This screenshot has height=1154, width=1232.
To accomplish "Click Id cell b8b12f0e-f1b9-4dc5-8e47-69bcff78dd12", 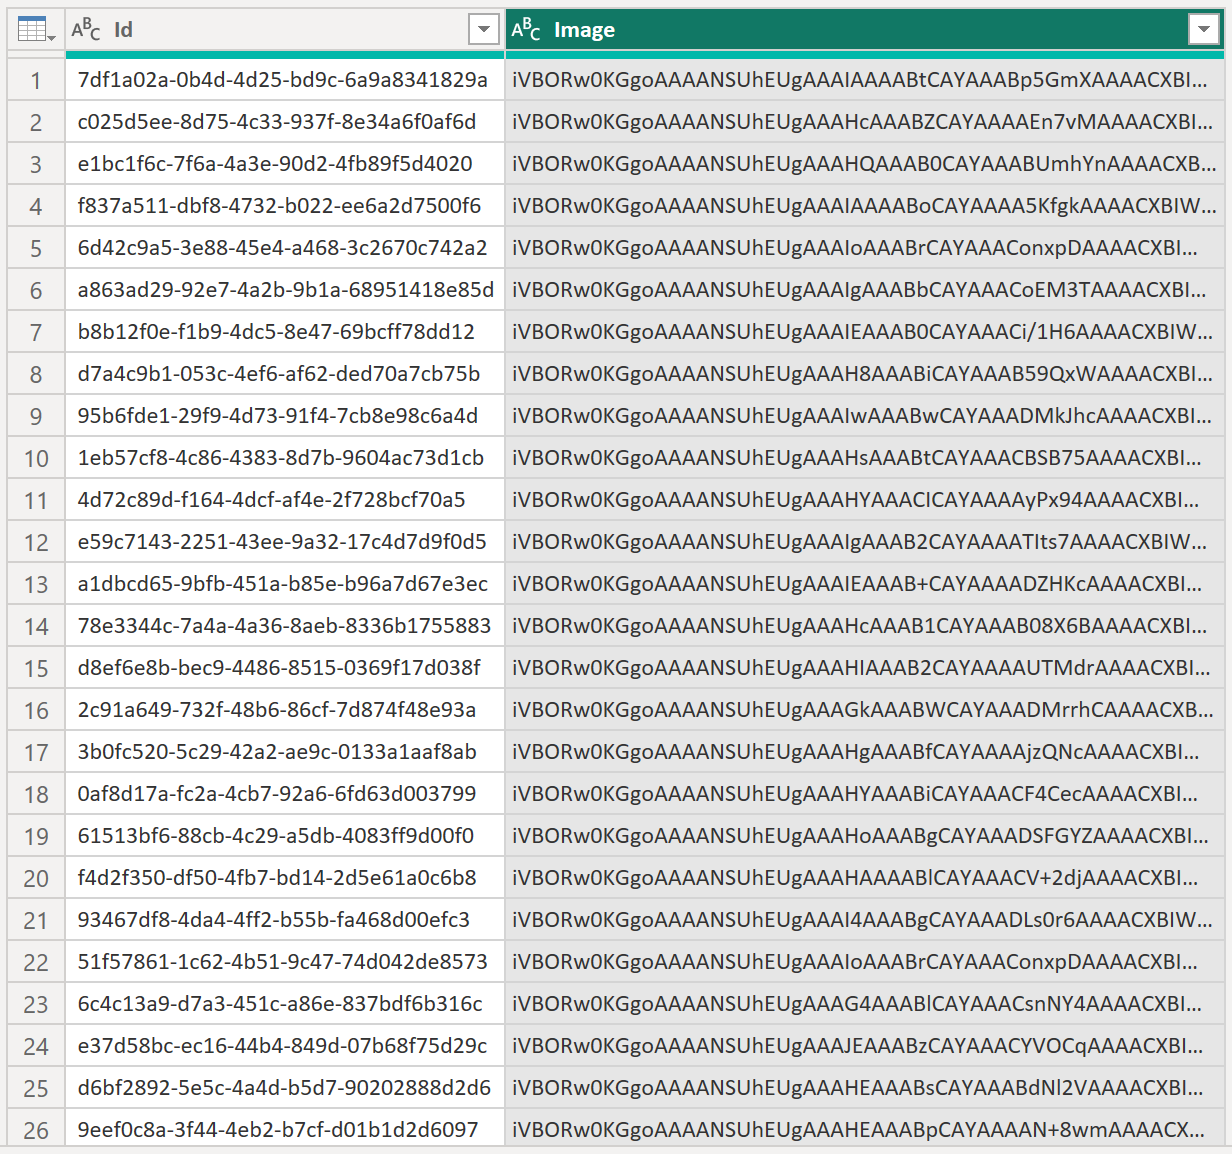I will [x=285, y=332].
